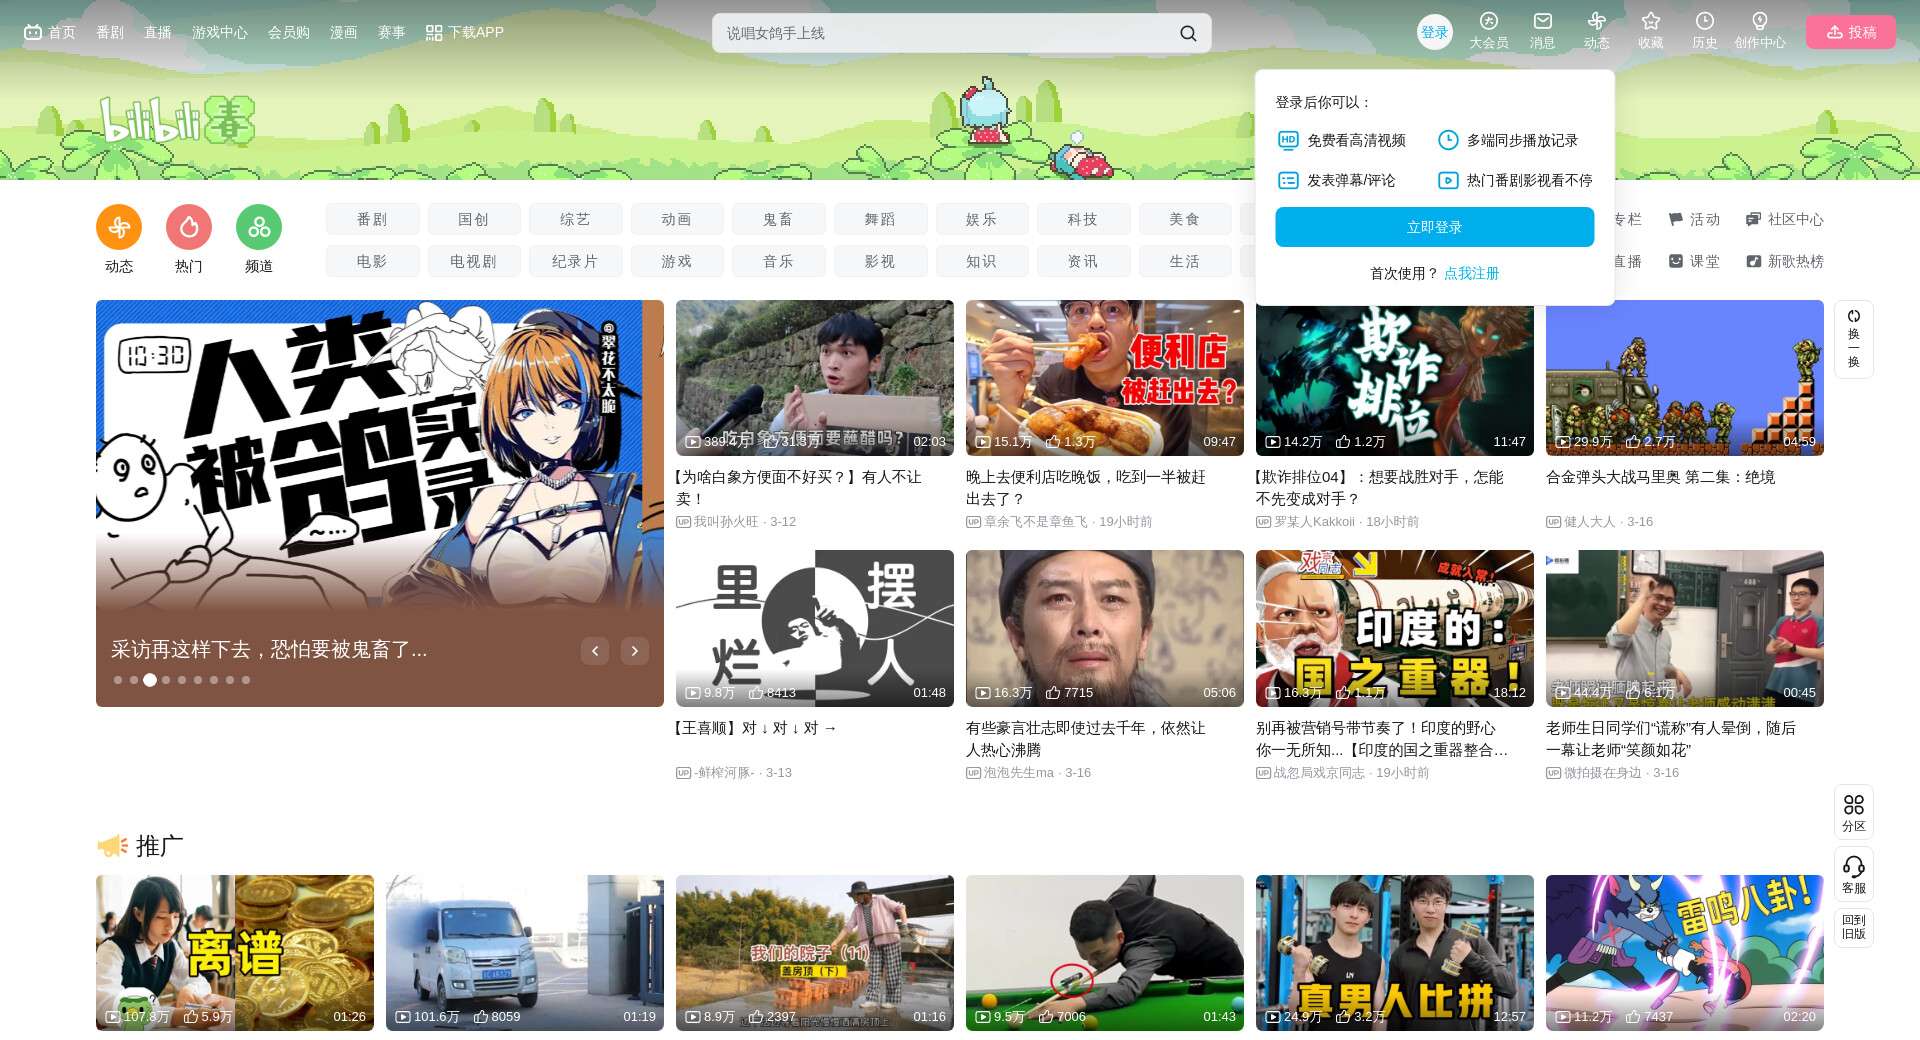
Task: Refresh recommendations with 换一换 button
Action: pos(1853,339)
